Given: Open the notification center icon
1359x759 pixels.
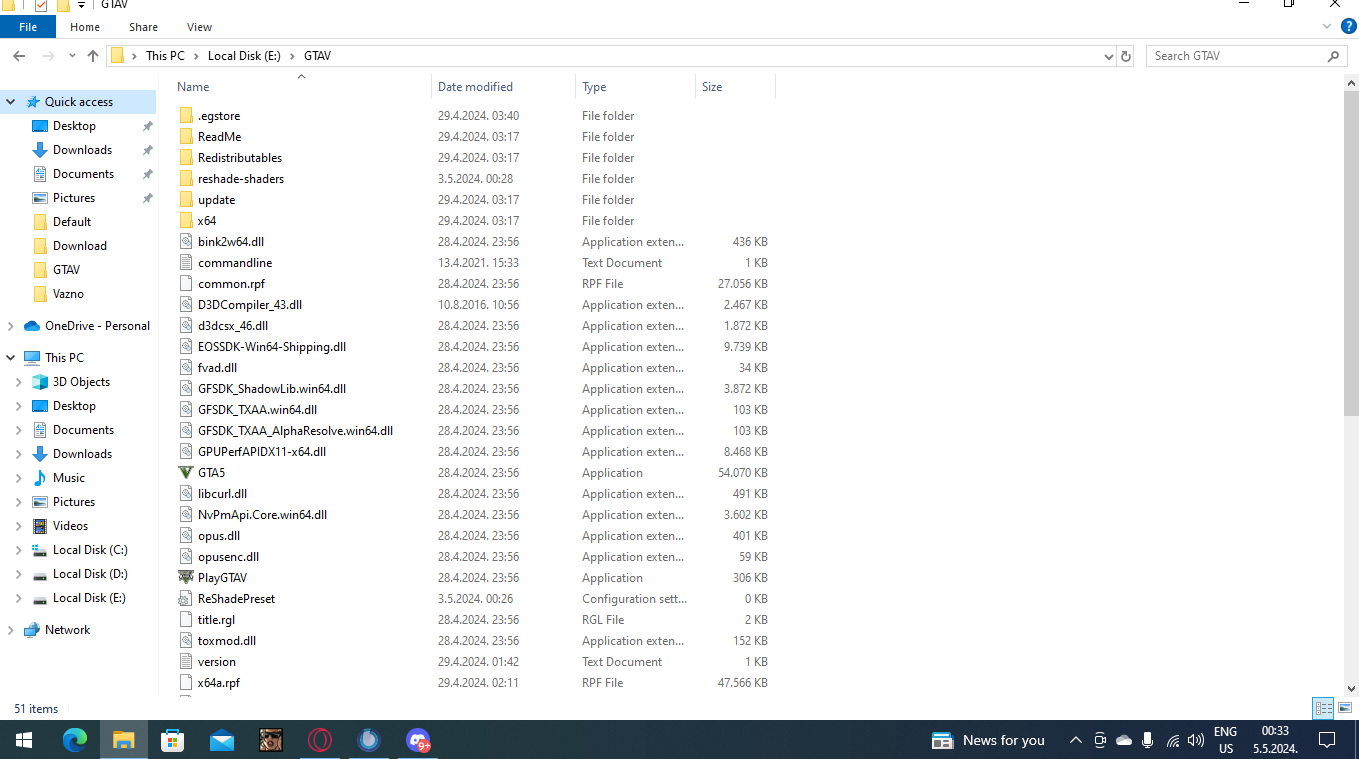Looking at the screenshot, I should pyautogui.click(x=1327, y=740).
